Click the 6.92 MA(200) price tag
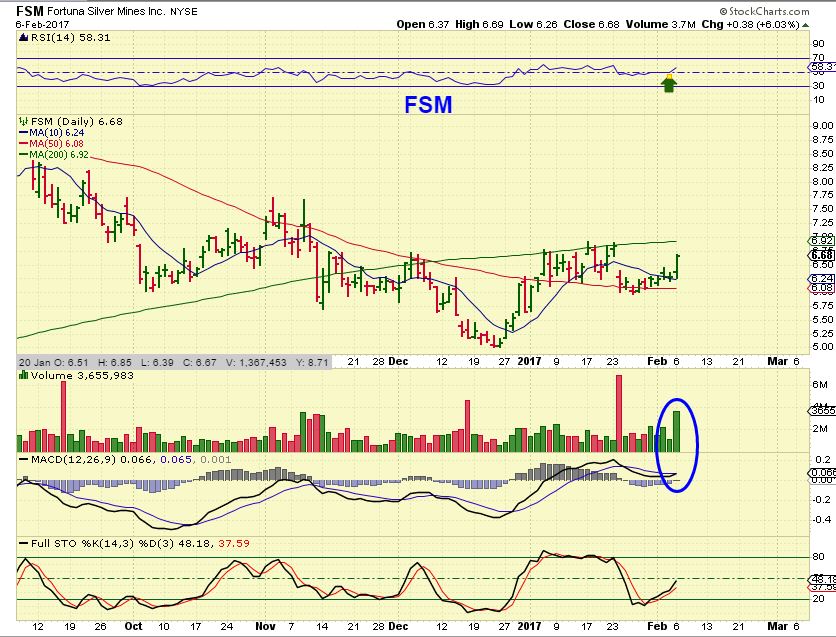Screen dimensions: 836x637 coord(823,240)
